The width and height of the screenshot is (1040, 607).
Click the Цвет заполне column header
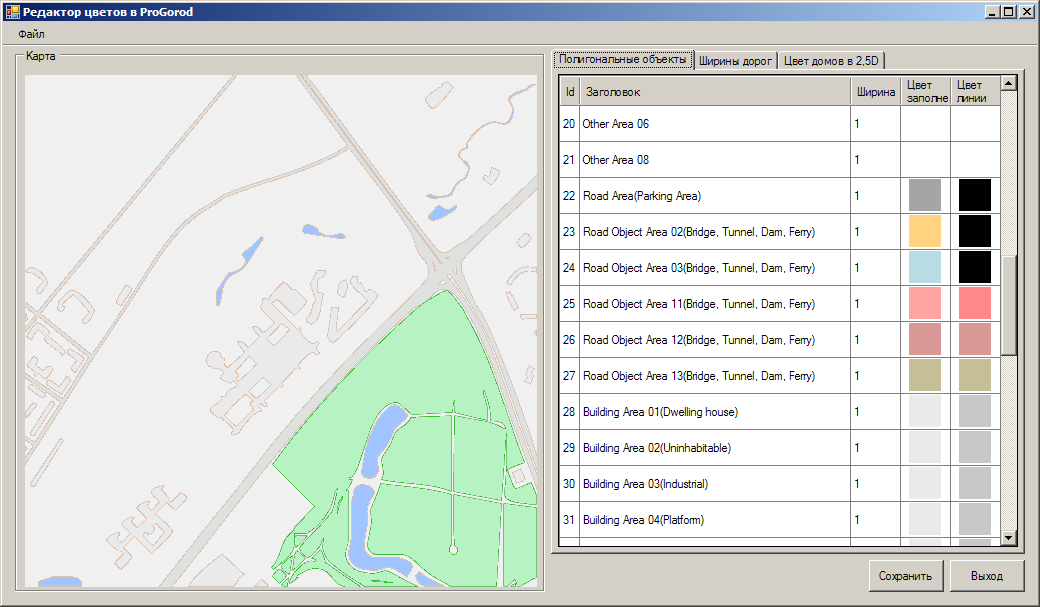point(925,92)
